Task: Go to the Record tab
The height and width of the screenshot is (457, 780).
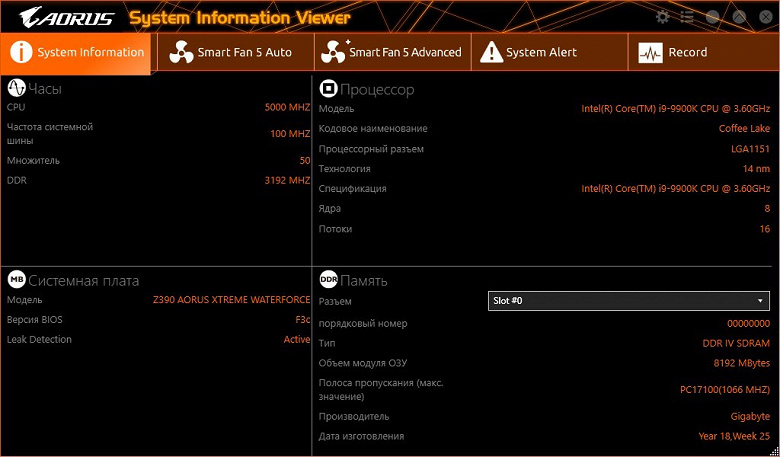Action: pos(704,52)
